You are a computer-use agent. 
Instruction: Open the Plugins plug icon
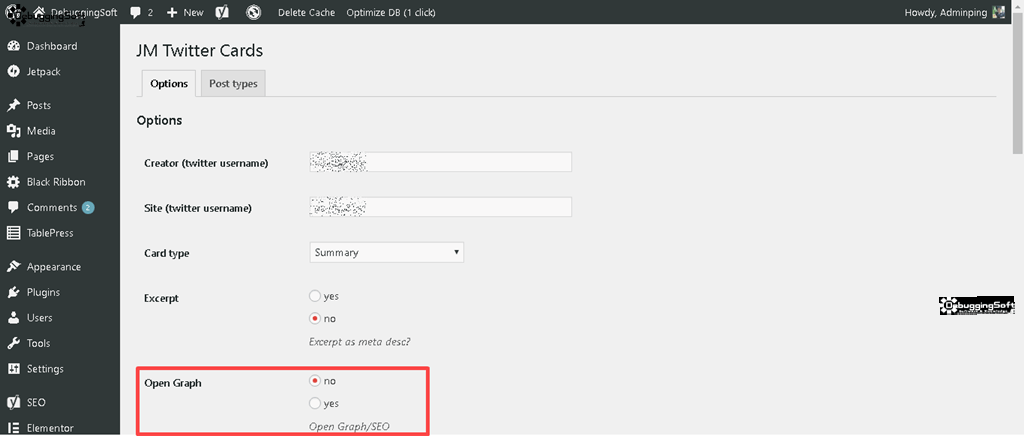coord(13,292)
